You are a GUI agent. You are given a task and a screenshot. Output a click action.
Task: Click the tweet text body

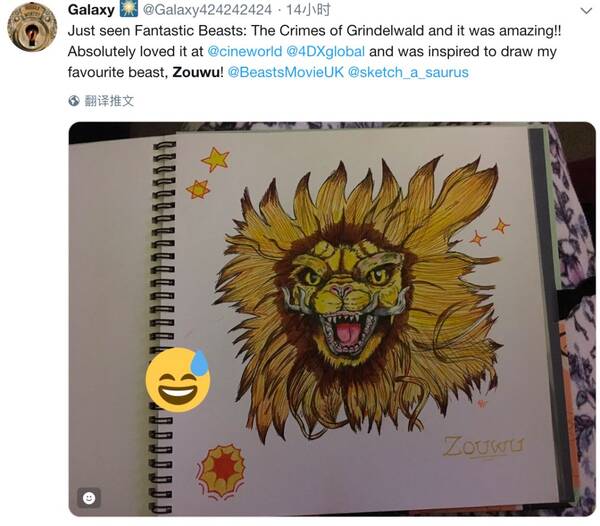click(315, 51)
